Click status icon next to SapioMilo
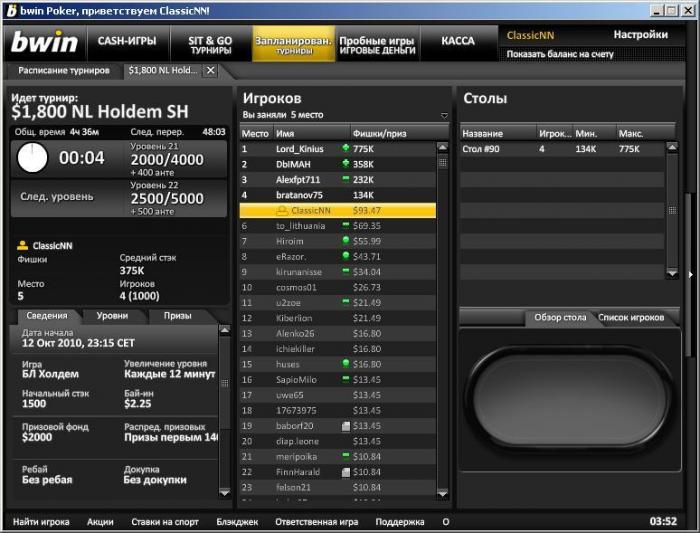700x533 pixels. tap(346, 379)
